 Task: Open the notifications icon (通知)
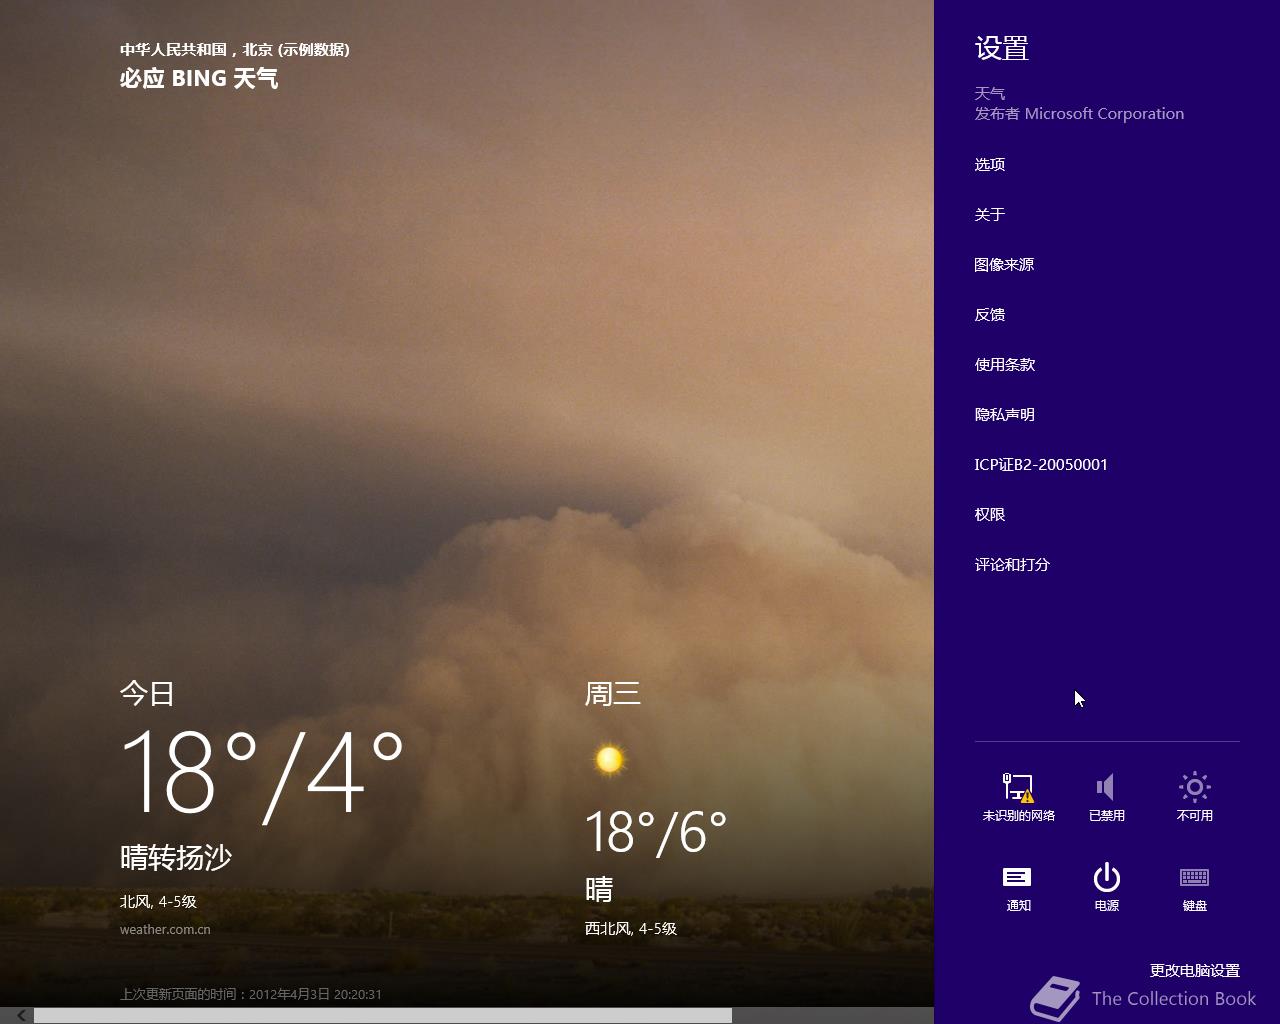(1018, 887)
